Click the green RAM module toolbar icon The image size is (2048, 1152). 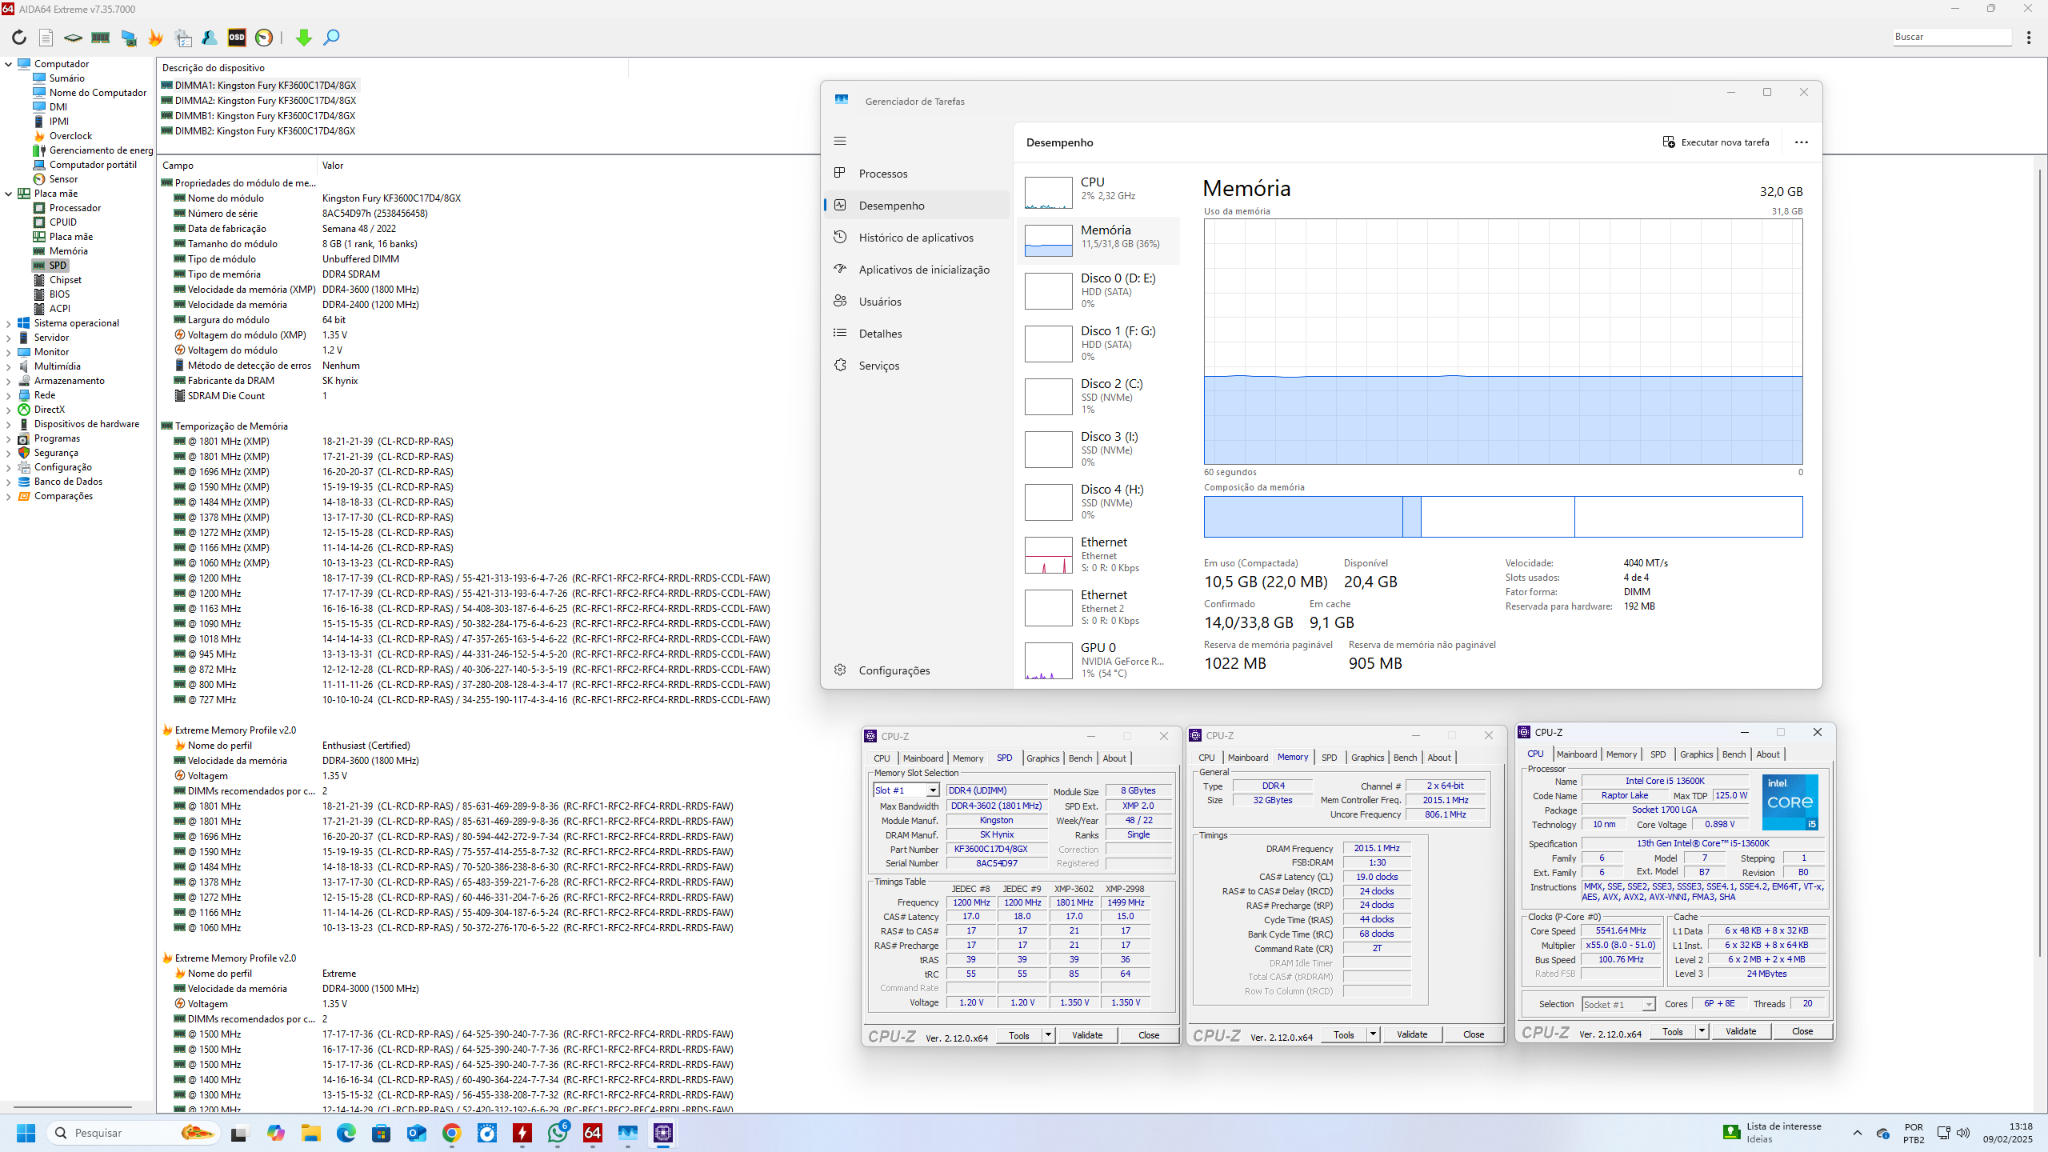click(x=101, y=38)
